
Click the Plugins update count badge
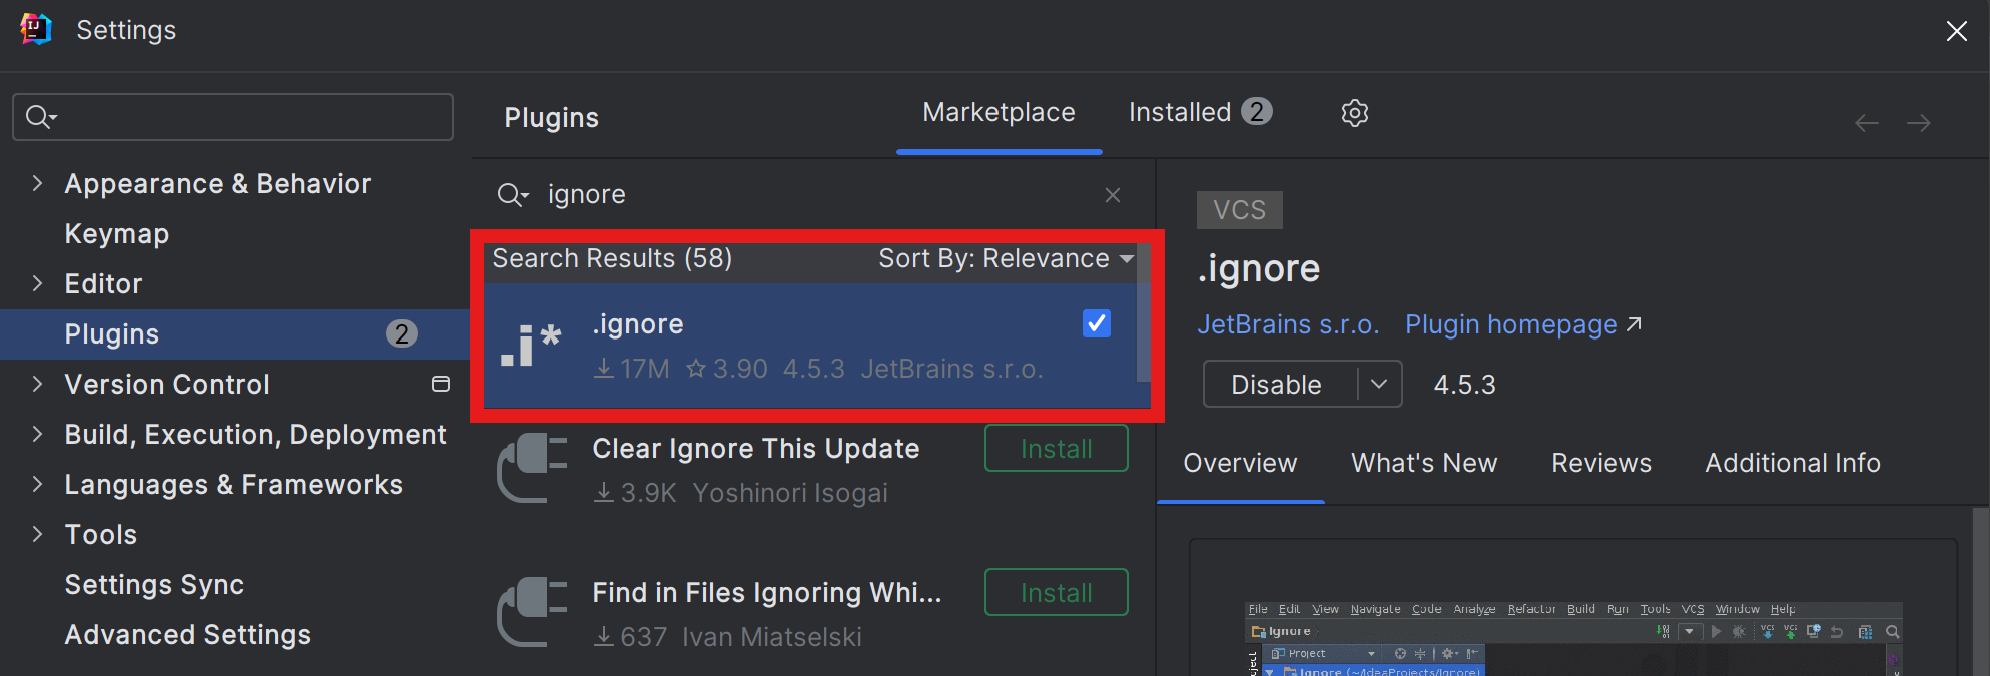click(402, 334)
